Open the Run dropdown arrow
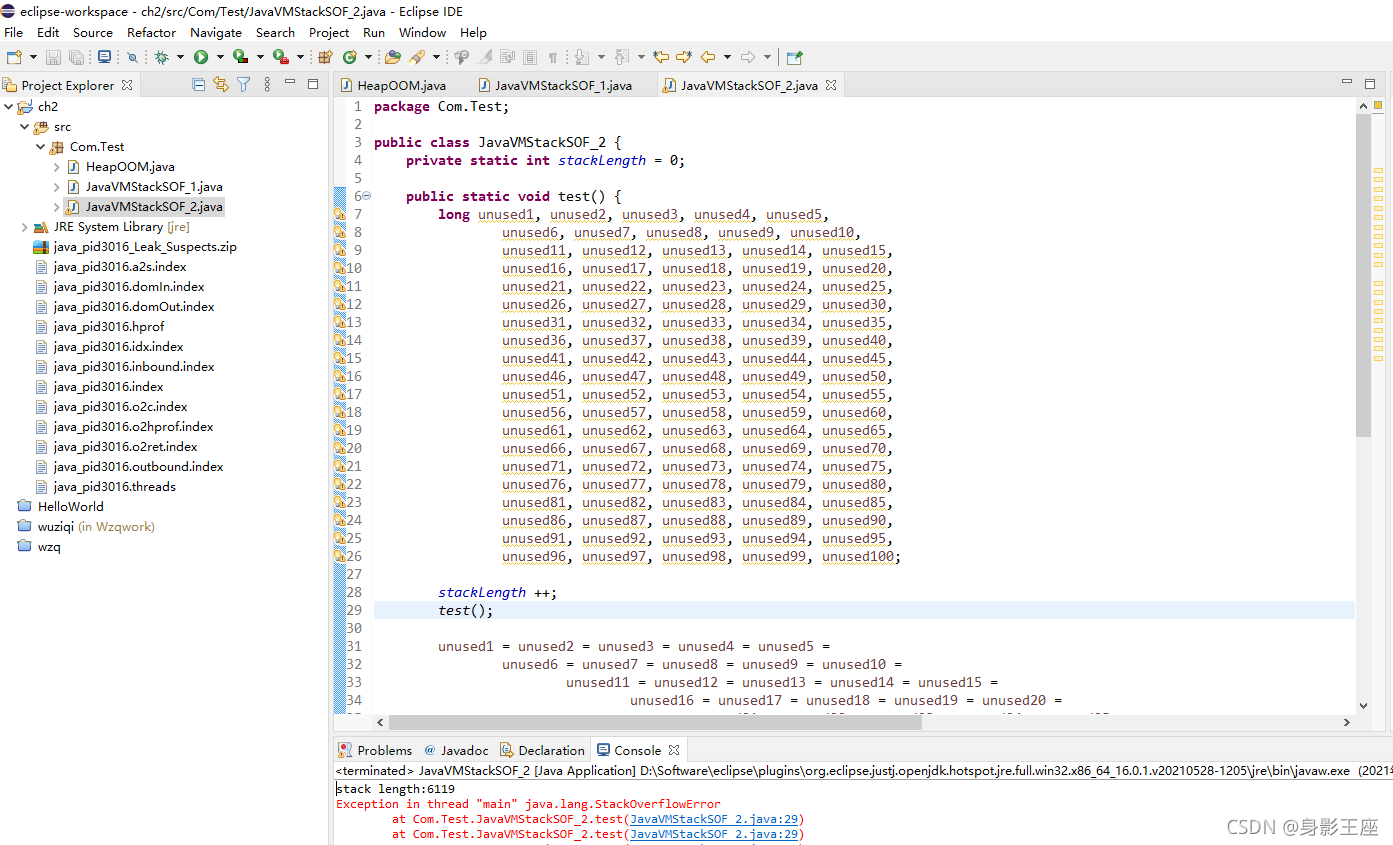Image resolution: width=1393 pixels, height=845 pixels. point(220,57)
